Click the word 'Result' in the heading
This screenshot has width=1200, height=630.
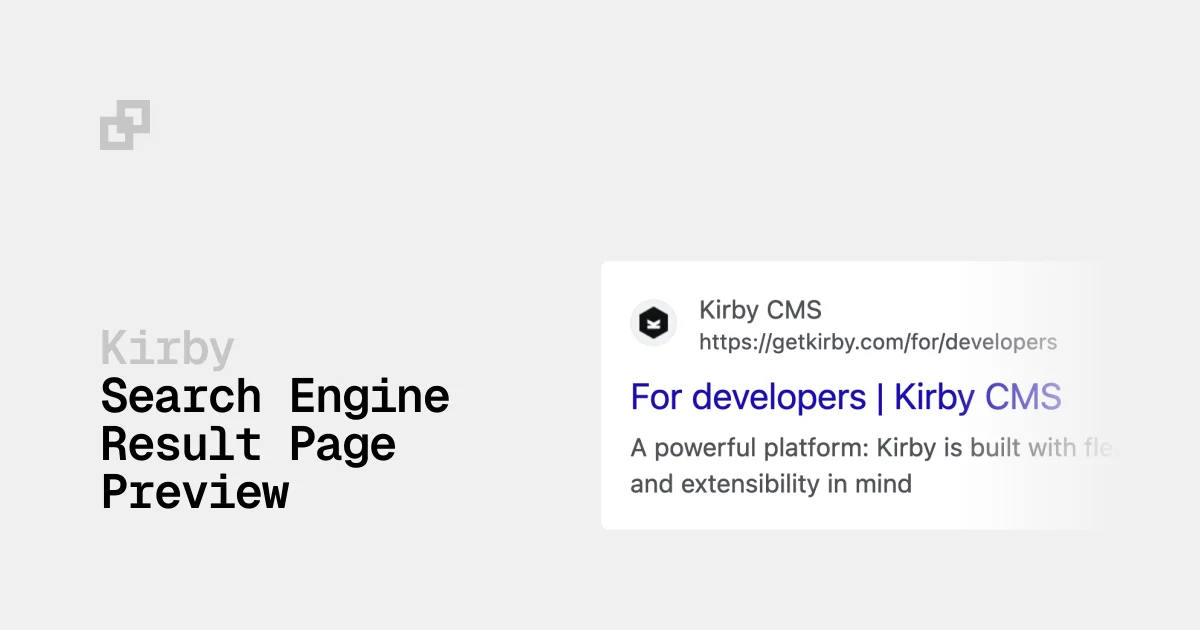181,444
